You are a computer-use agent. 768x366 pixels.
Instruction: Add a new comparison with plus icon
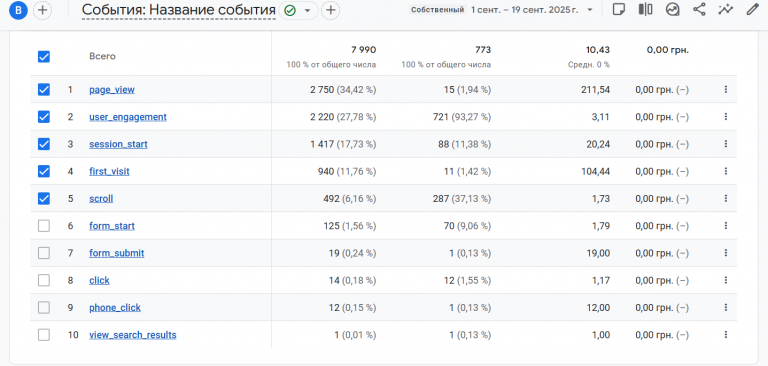[43, 10]
